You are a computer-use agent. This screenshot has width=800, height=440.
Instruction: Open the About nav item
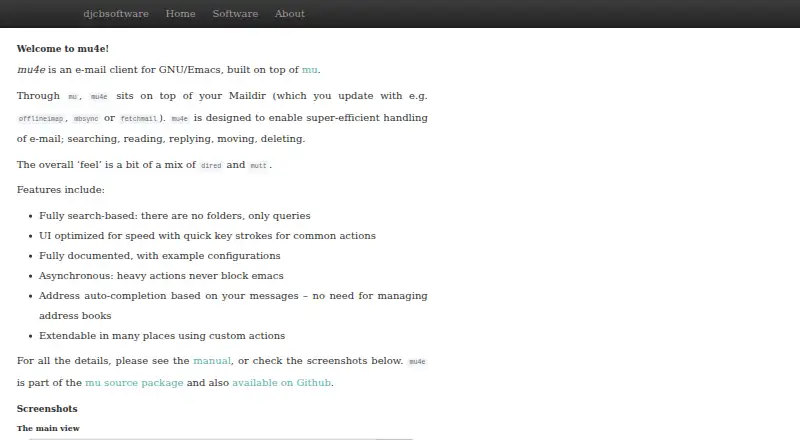pyautogui.click(x=290, y=14)
